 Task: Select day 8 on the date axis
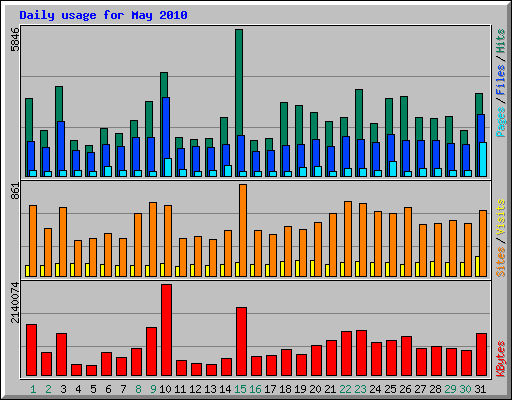tap(138, 389)
